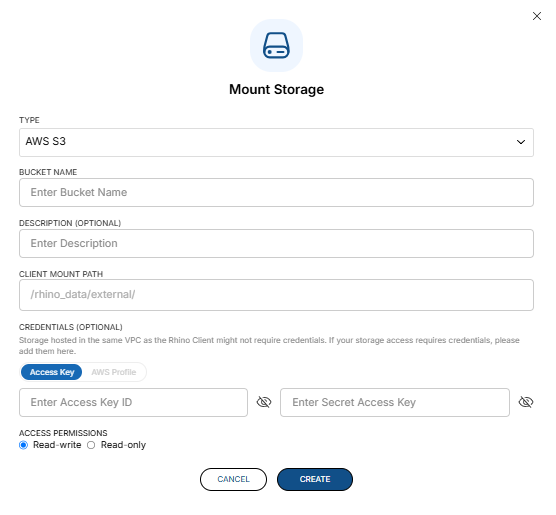The height and width of the screenshot is (515, 556).
Task: Toggle visibility of the Access Key ID
Action: tap(264, 402)
